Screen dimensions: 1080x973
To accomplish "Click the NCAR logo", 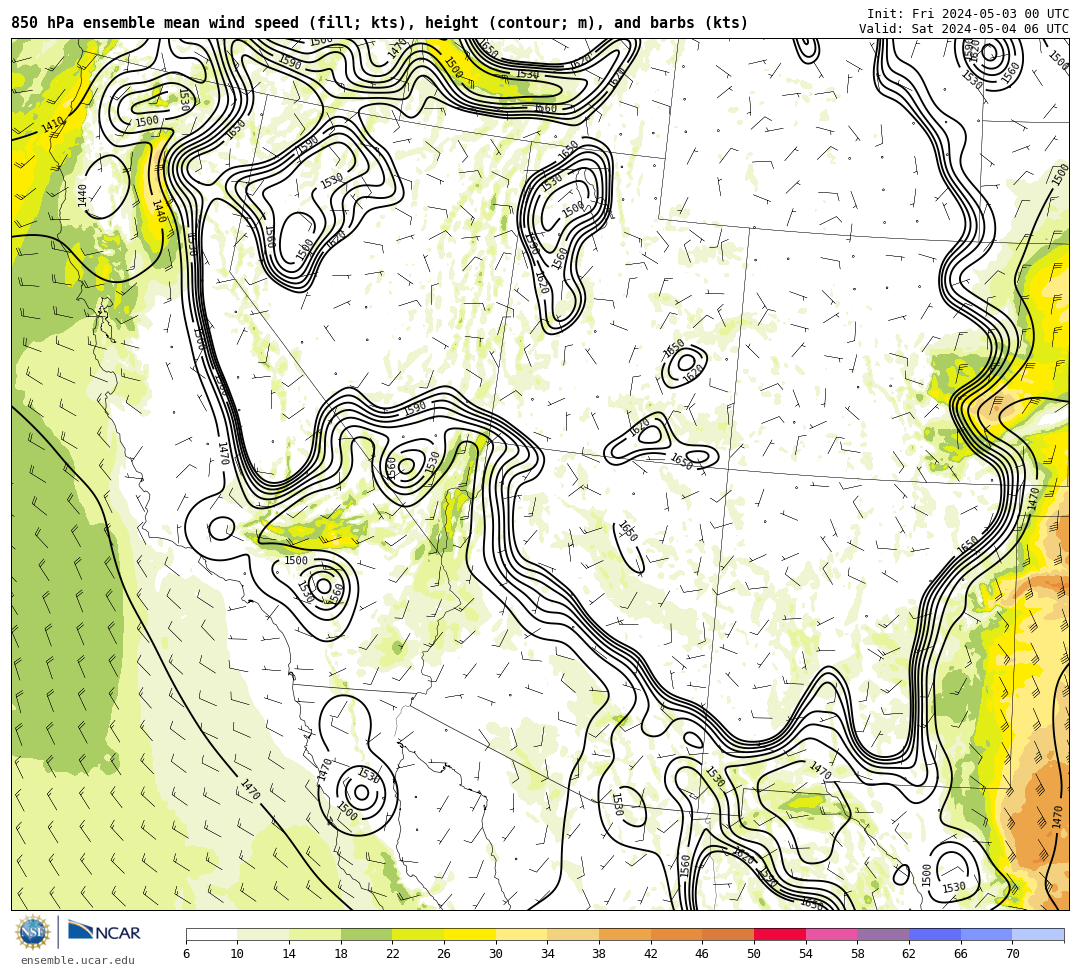I will [x=104, y=932].
